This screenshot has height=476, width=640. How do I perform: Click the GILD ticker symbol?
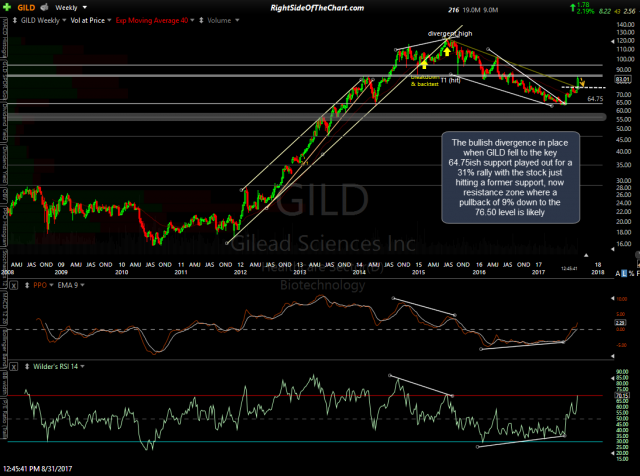tap(26, 7)
